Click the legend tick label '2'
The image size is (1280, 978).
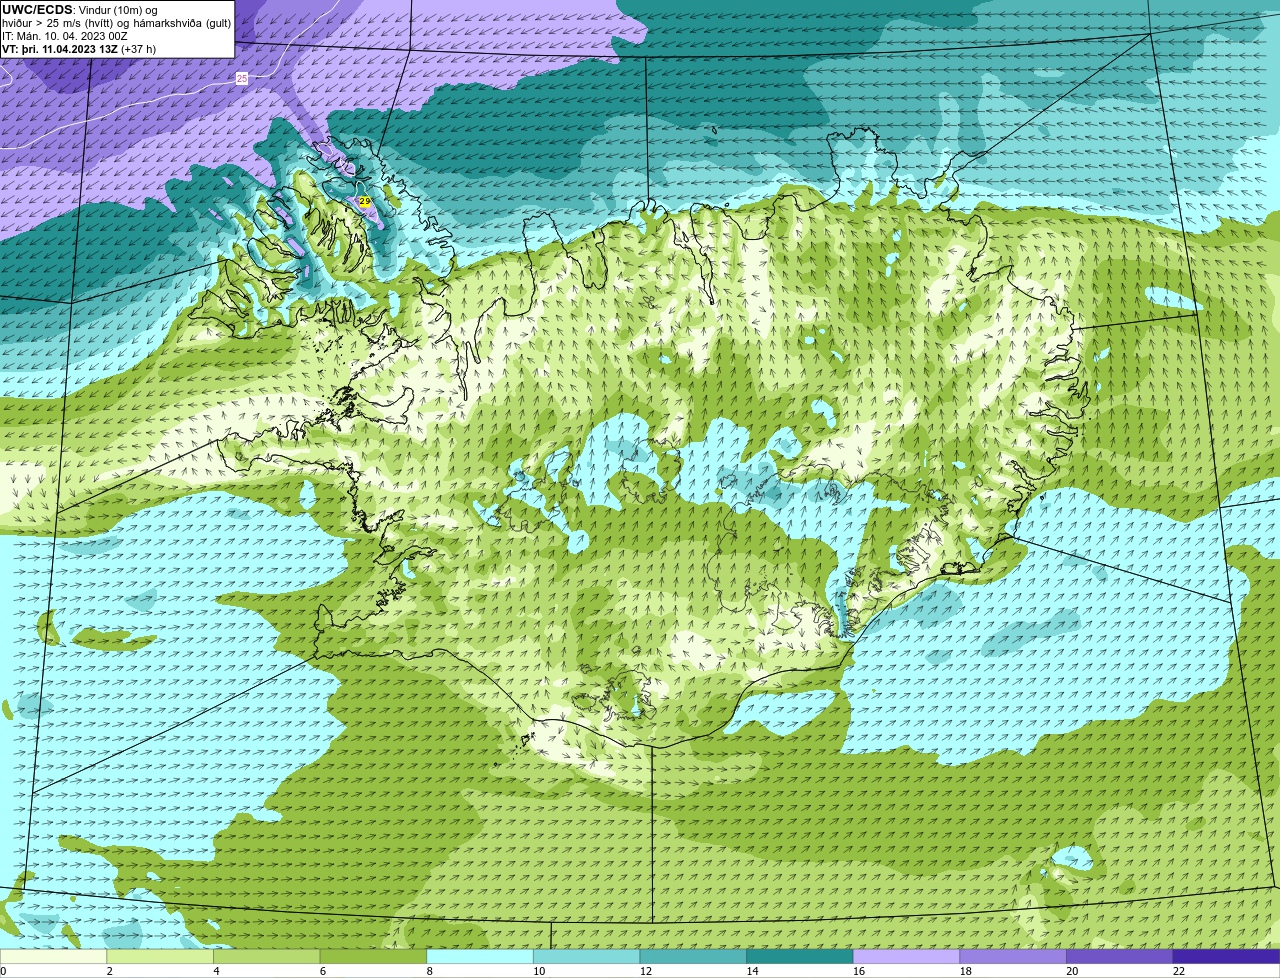109,971
